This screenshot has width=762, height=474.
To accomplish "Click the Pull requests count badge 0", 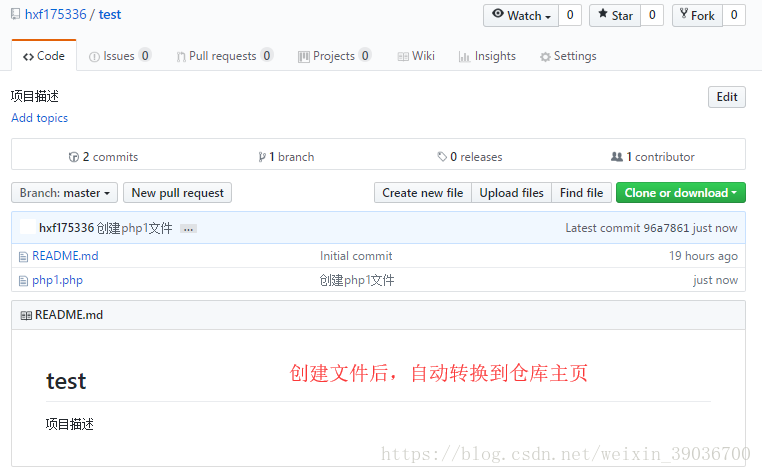I will click(266, 55).
